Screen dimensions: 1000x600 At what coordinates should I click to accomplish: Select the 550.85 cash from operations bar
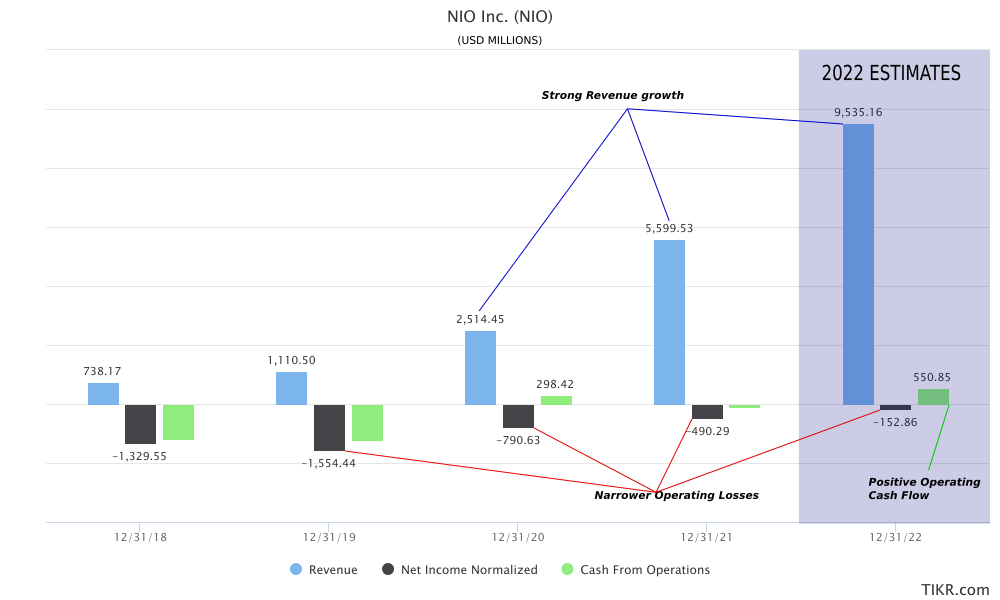(x=934, y=397)
